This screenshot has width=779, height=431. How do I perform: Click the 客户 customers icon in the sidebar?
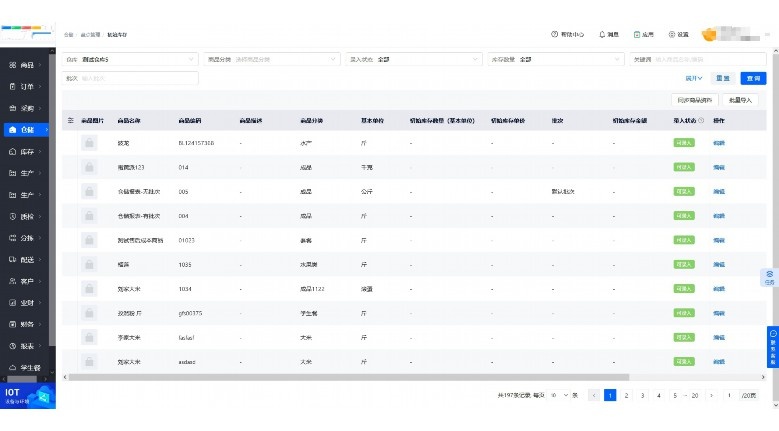click(x=12, y=281)
